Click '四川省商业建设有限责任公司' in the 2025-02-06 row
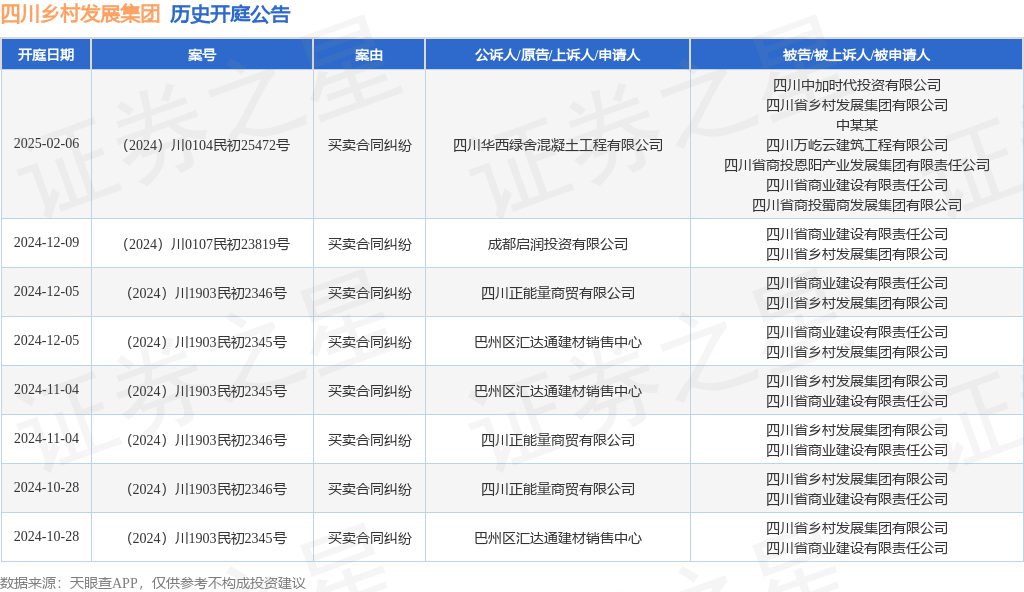1024x592 pixels. coord(857,185)
